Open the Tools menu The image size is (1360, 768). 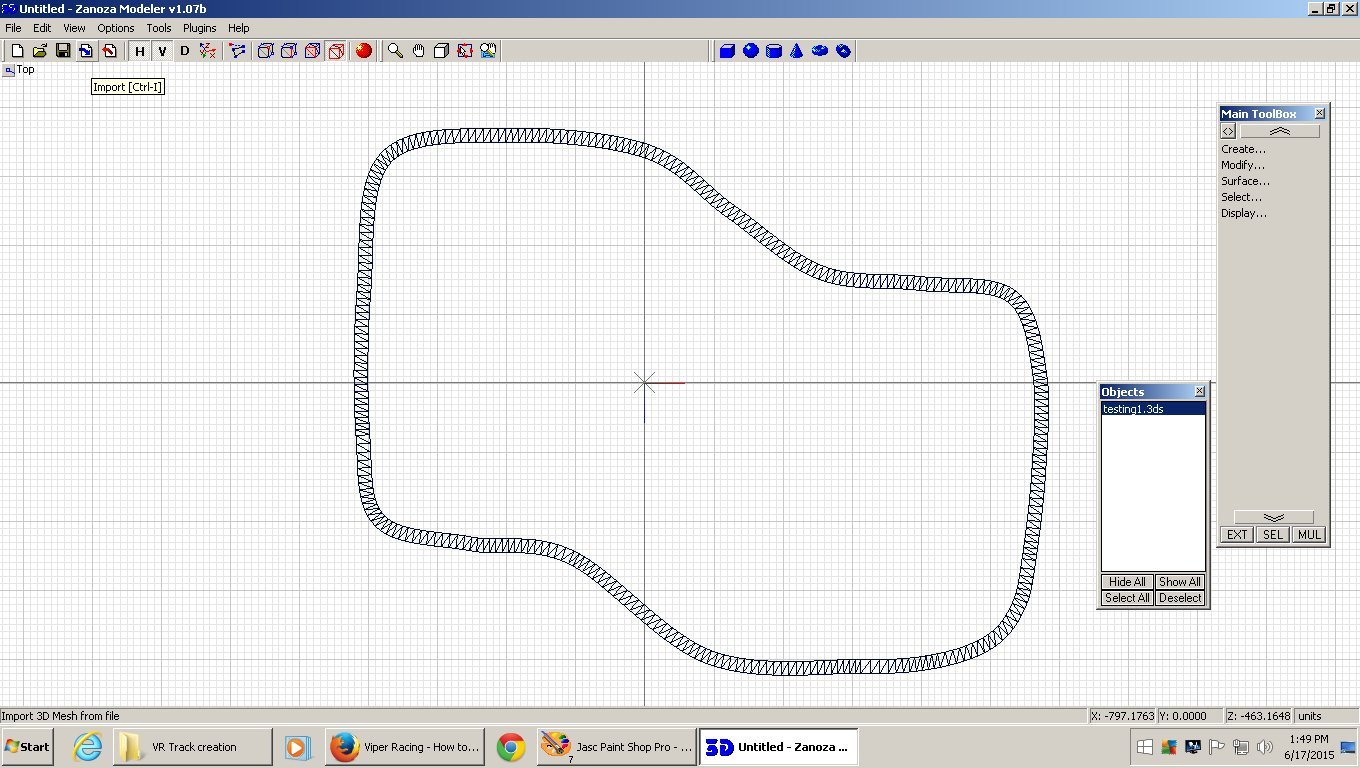pyautogui.click(x=159, y=28)
